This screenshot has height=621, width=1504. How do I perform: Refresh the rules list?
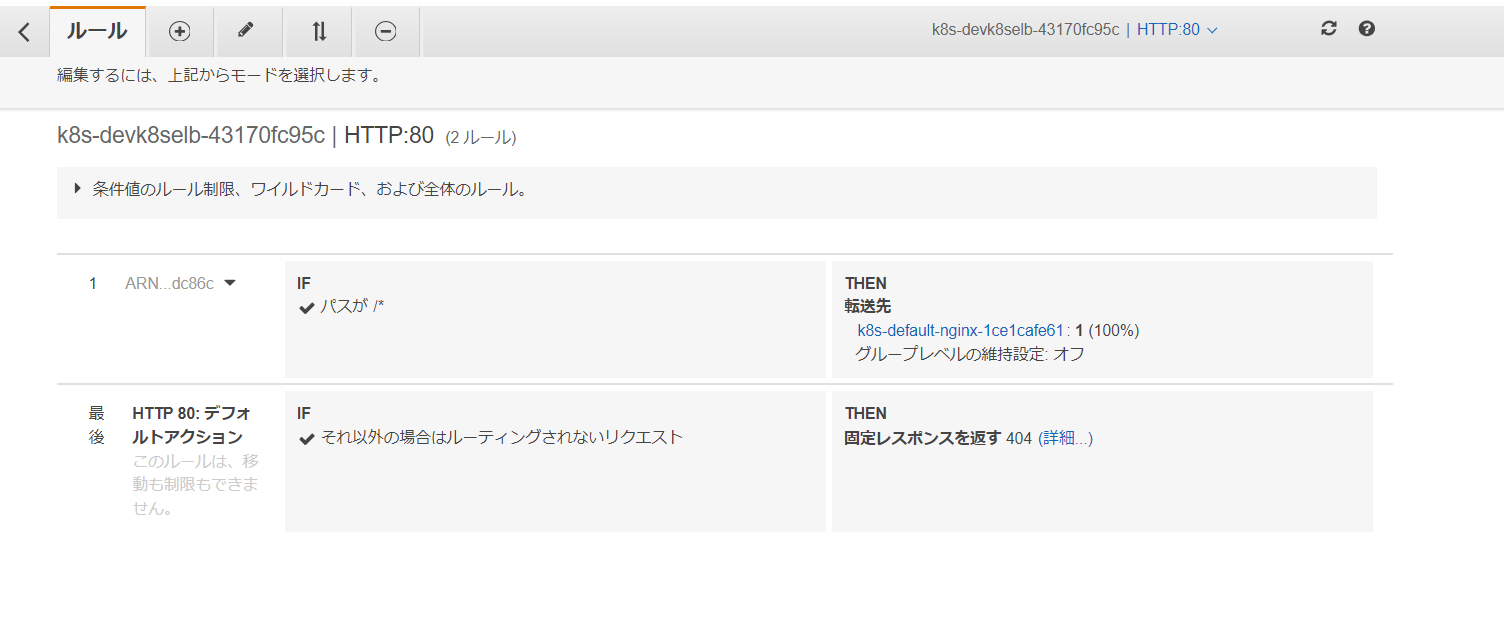point(1328,29)
